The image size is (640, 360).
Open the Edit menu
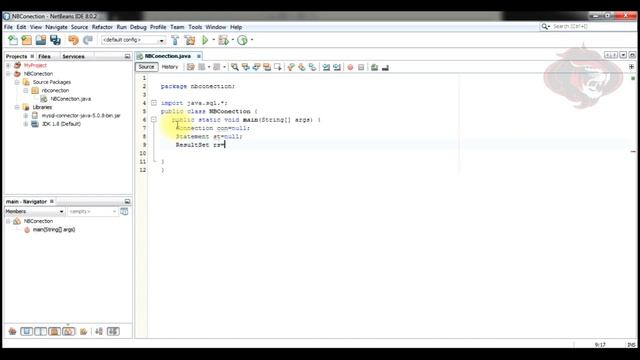(21, 27)
